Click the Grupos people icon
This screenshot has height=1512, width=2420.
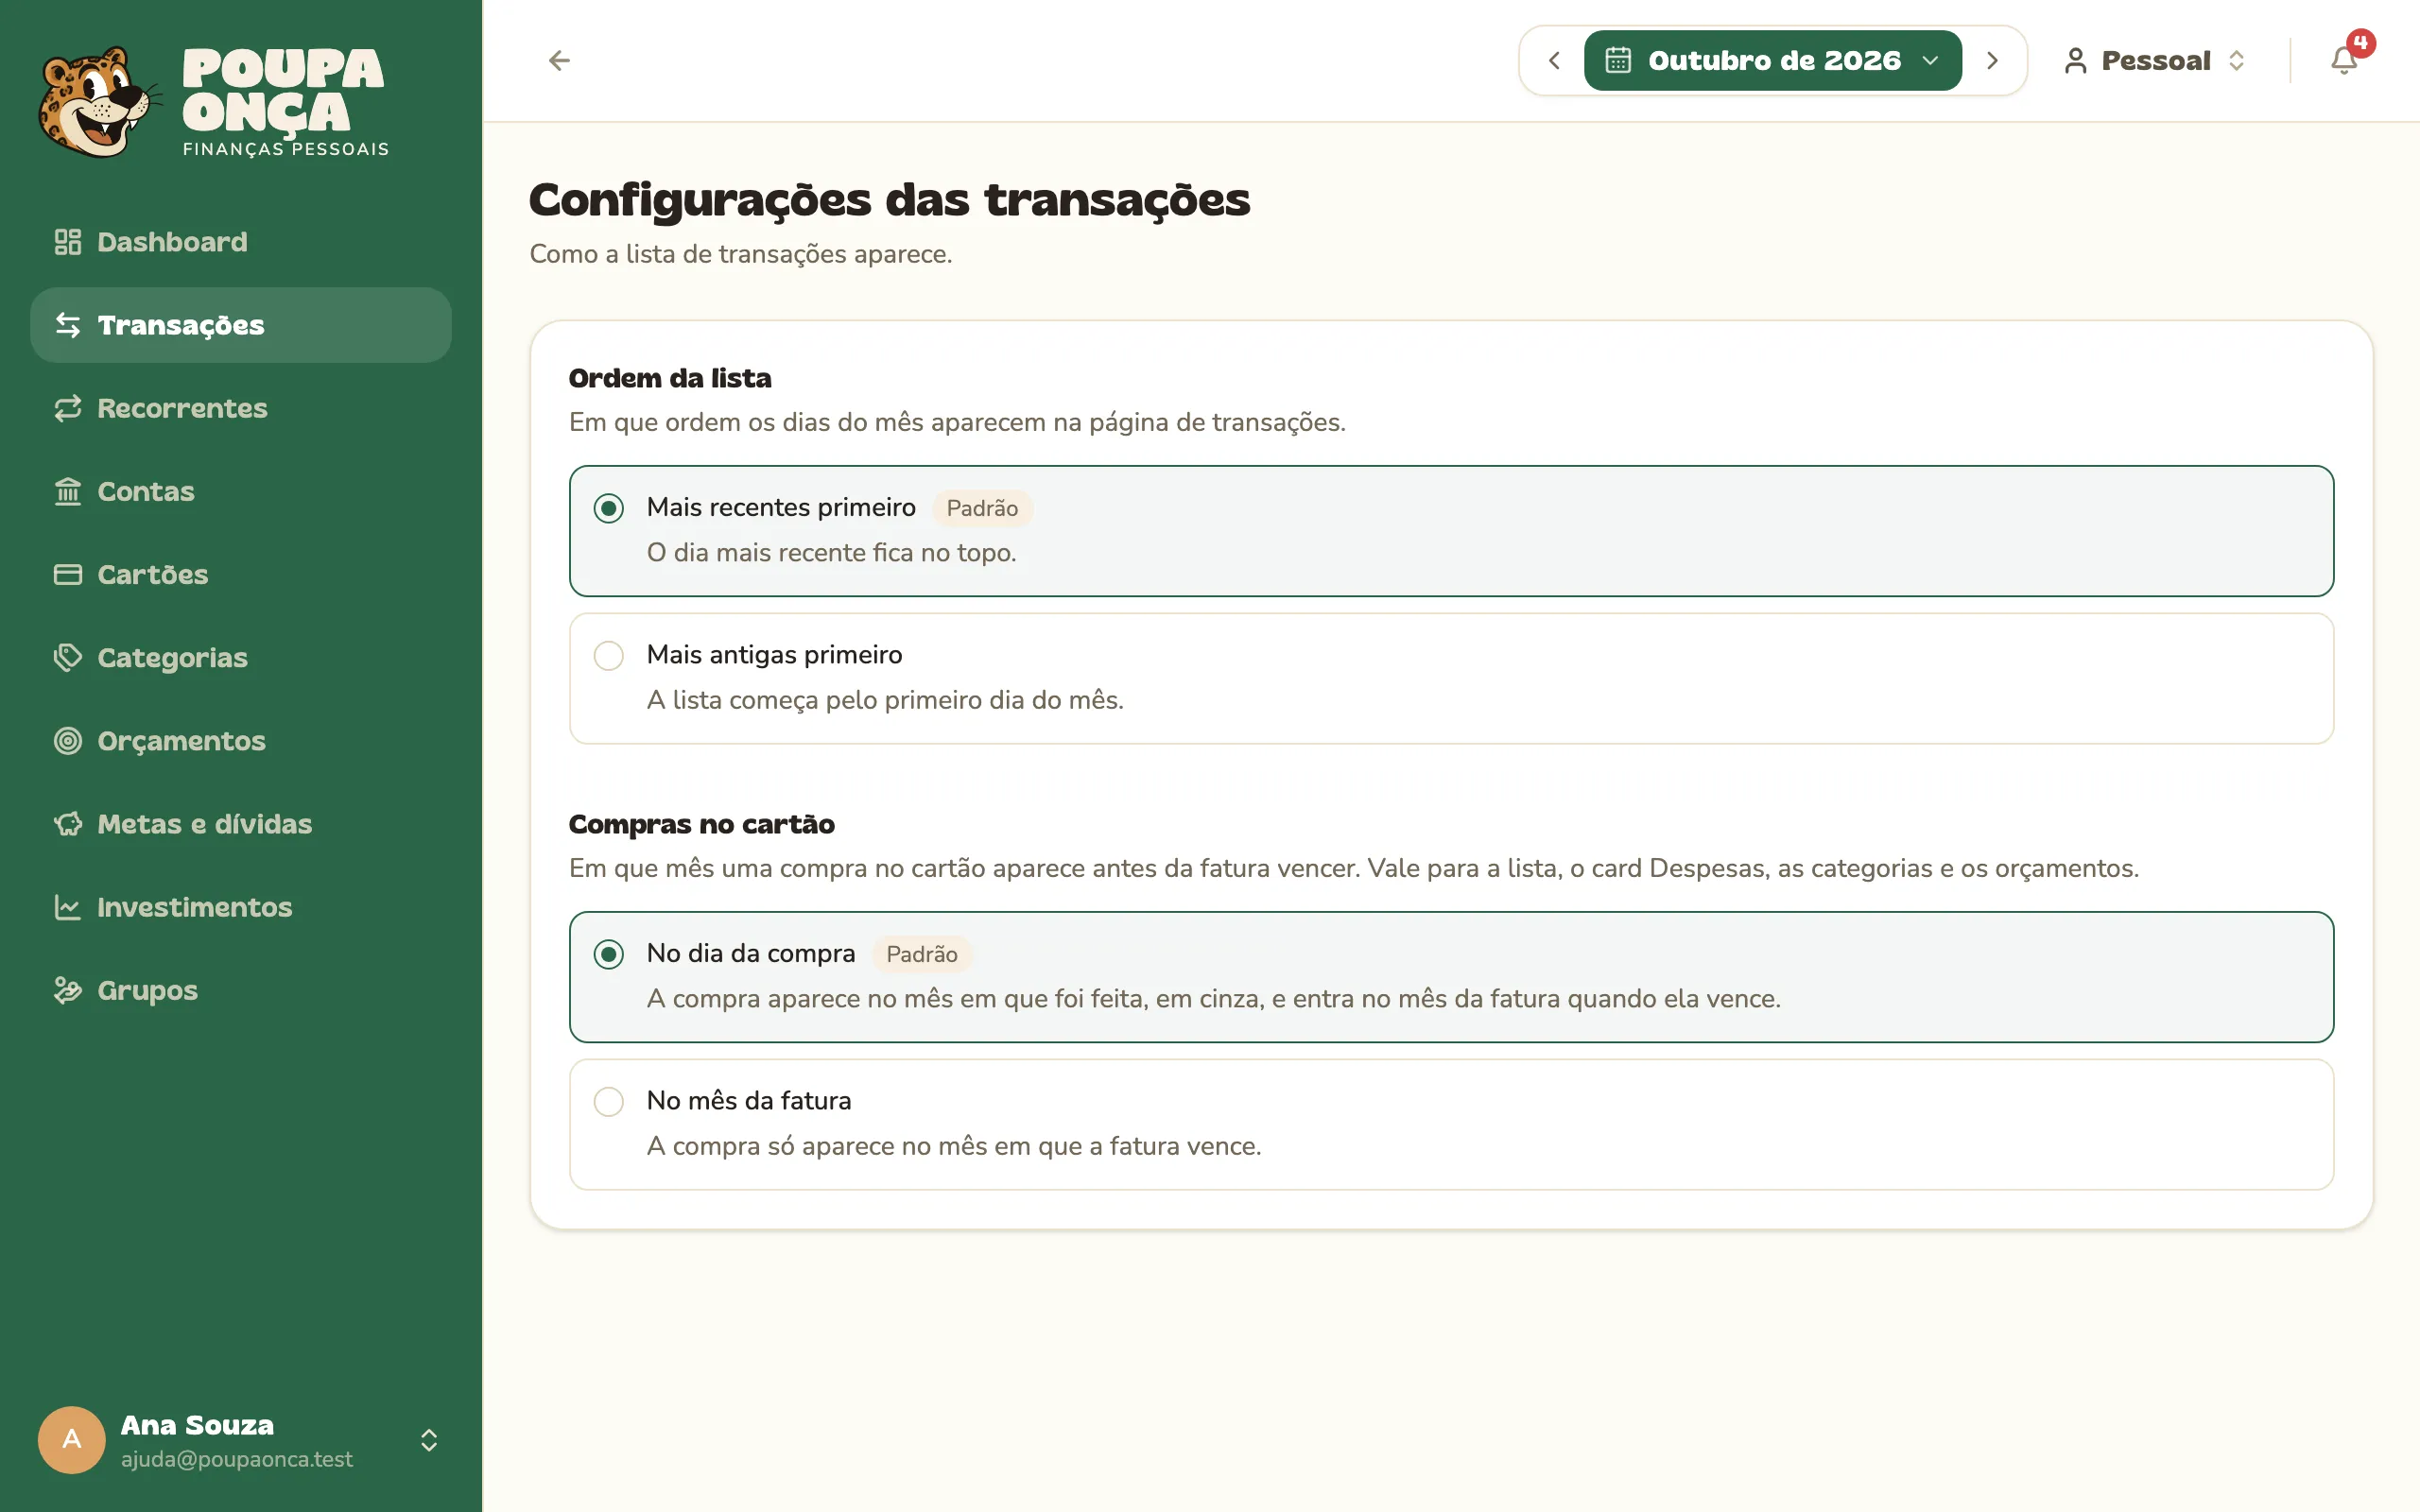[68, 990]
